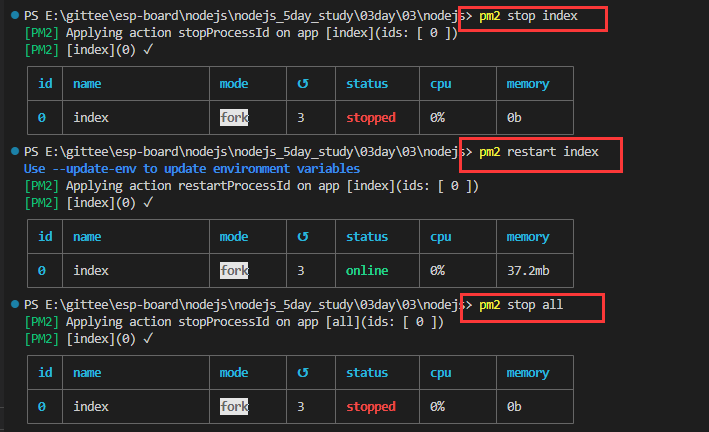Select the 'pm2 stop all' command text
This screenshot has height=432, width=709.
(x=521, y=304)
